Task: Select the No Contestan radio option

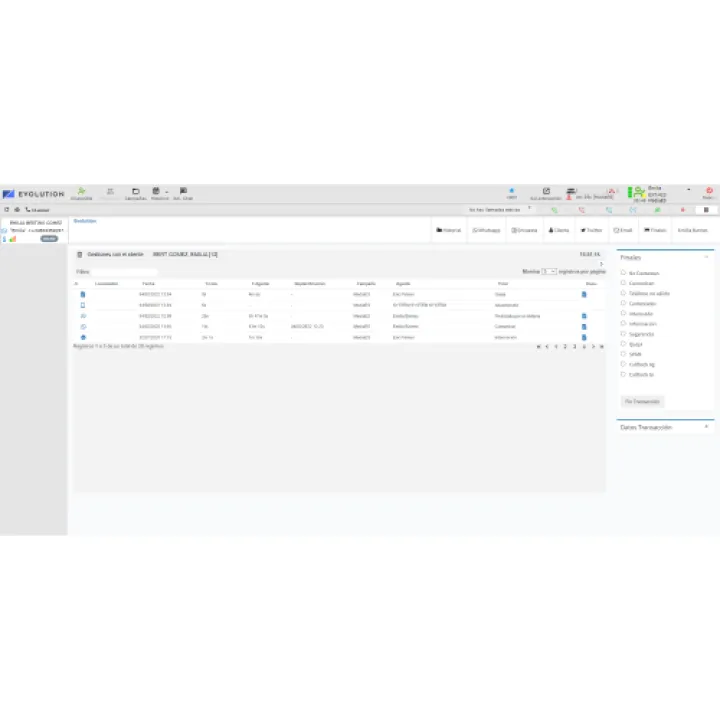Action: tap(624, 272)
